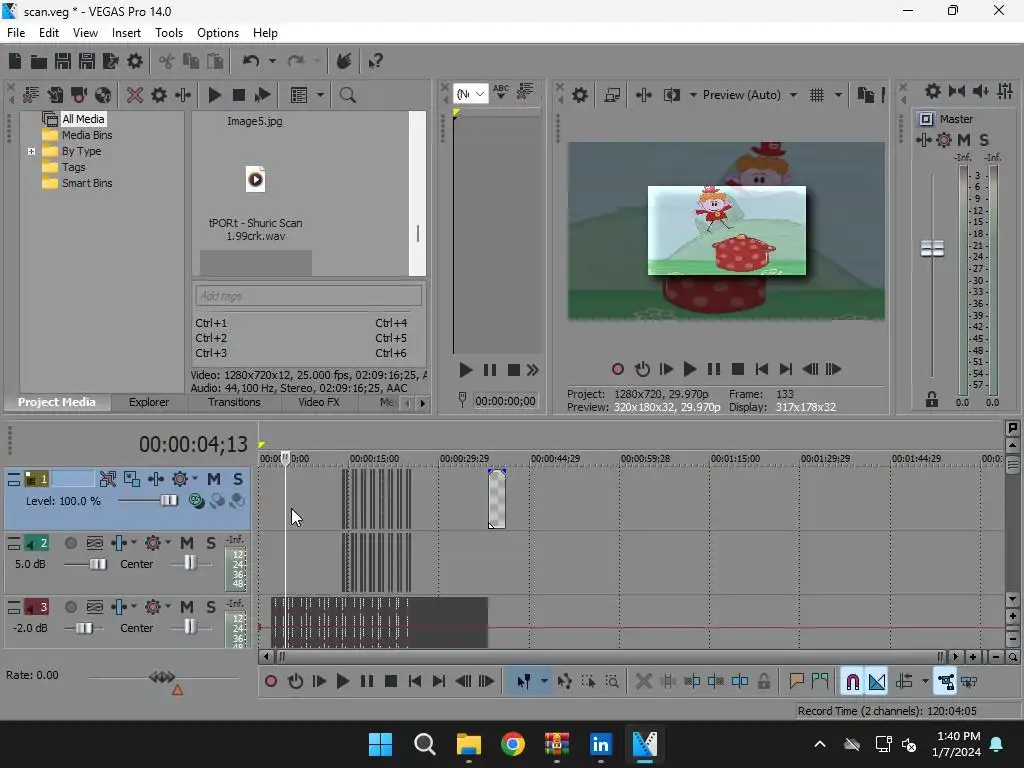Open Undo history dropdown arrow
1024x768 pixels.
272,61
